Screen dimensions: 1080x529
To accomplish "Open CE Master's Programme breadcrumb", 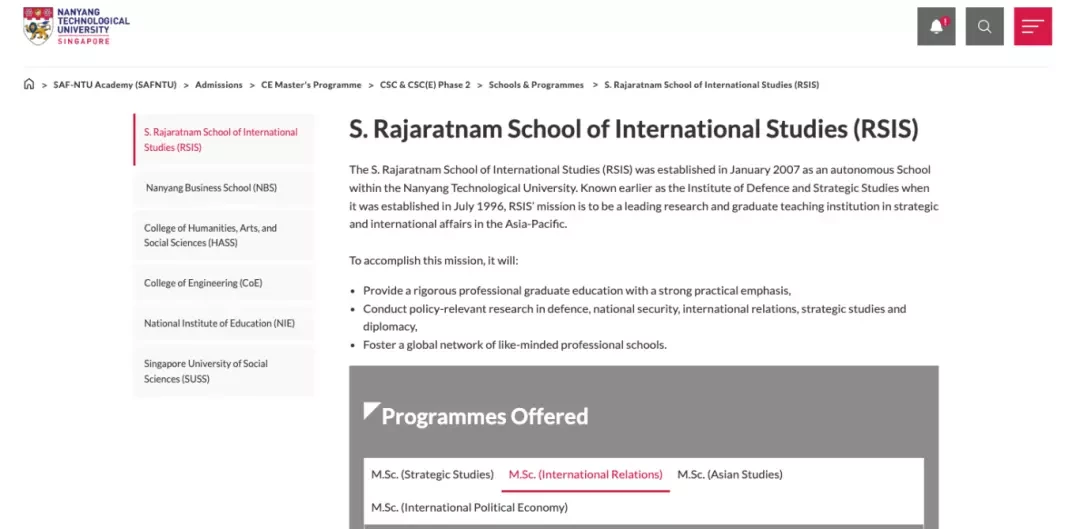I will tap(311, 85).
